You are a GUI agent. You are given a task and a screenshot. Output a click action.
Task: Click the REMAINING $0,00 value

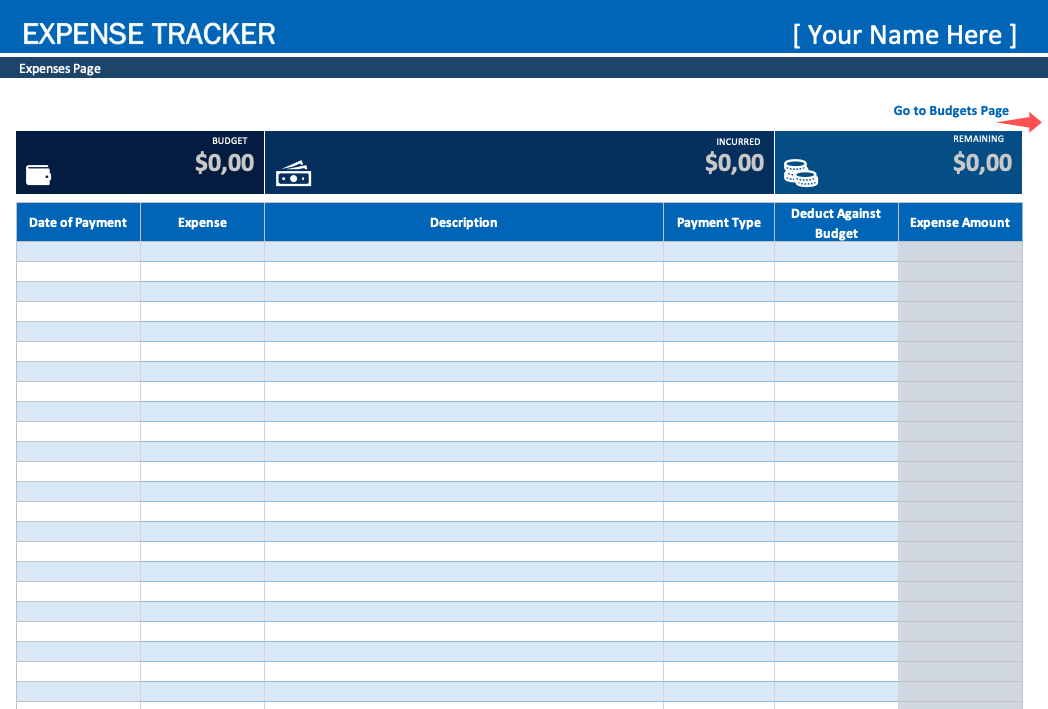pos(982,162)
